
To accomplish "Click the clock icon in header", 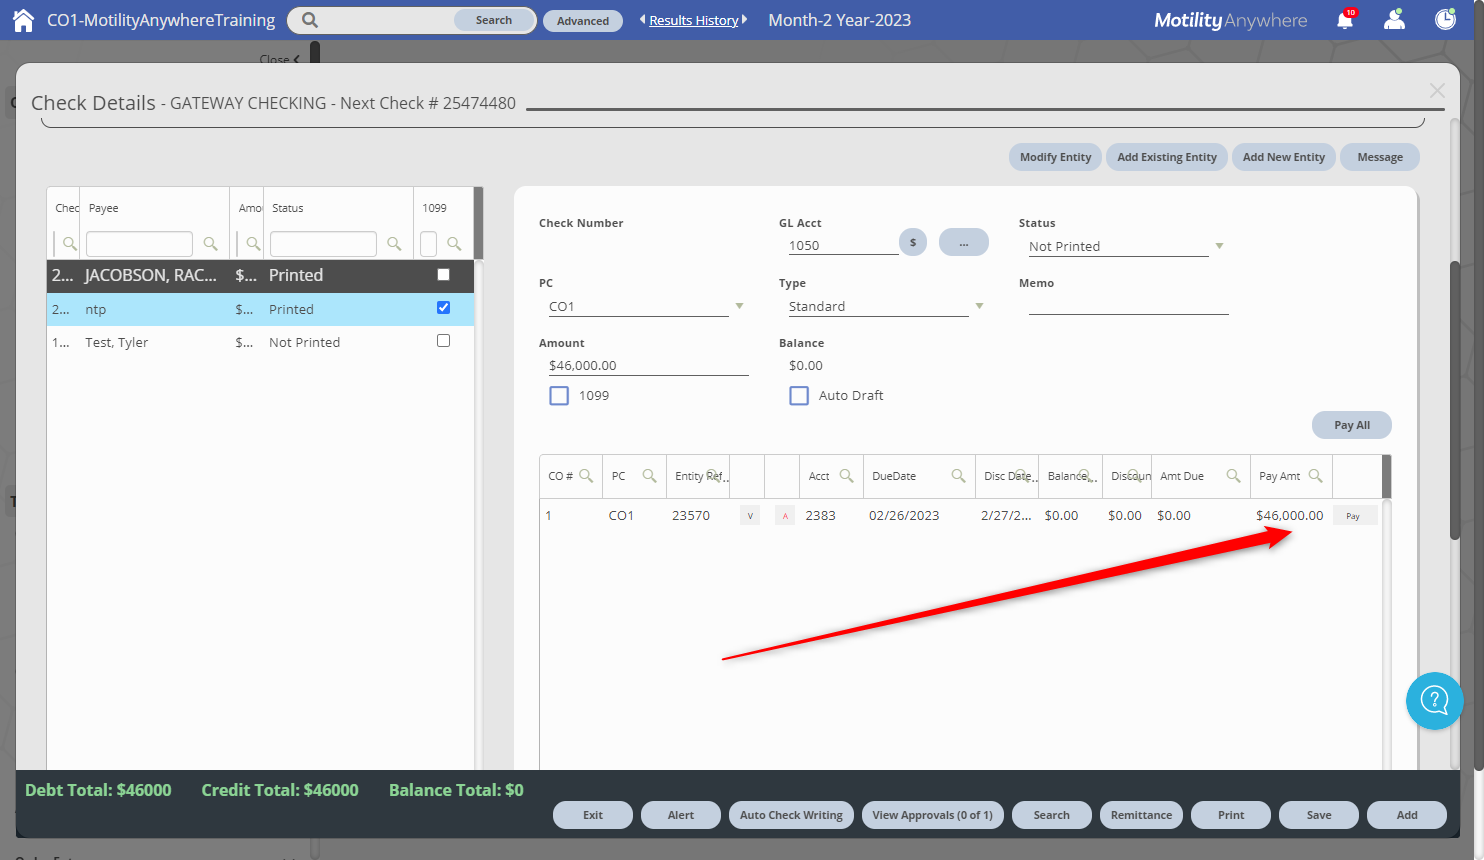I will point(1445,20).
